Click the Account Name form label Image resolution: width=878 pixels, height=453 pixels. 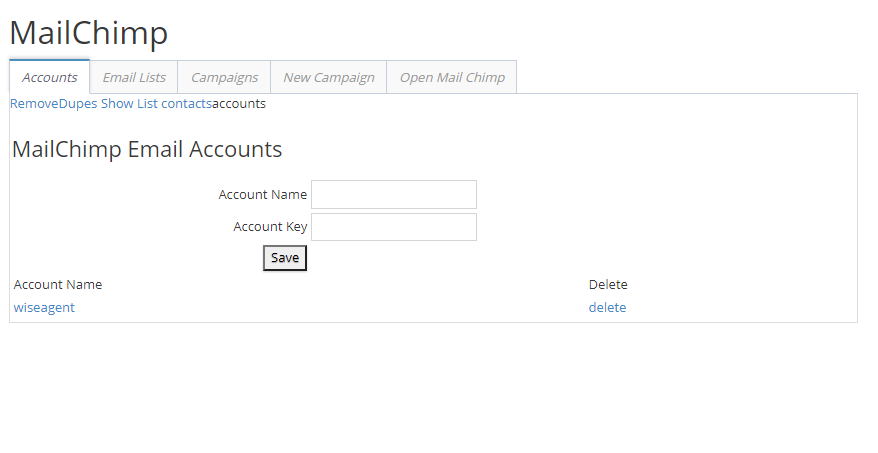263,194
